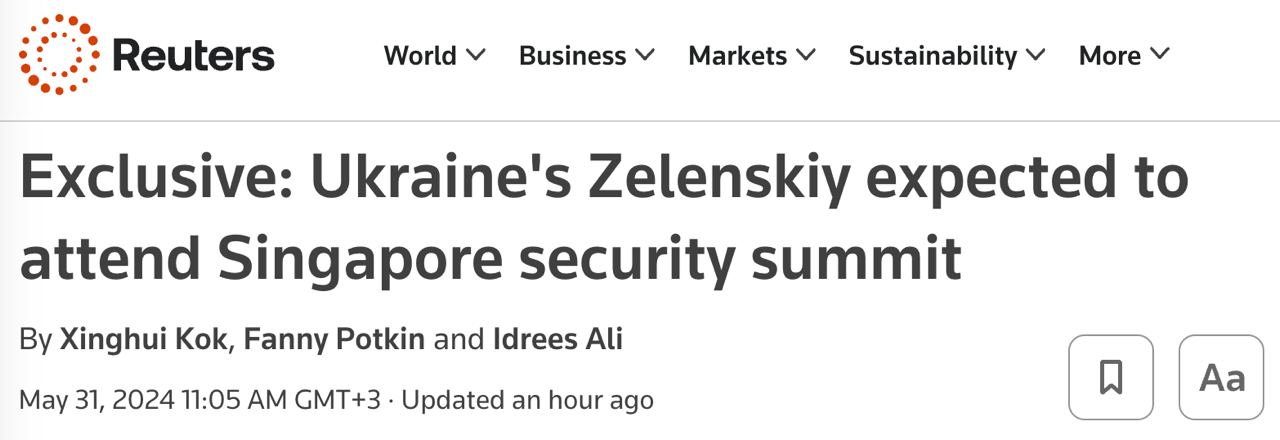Open the More menu label
This screenshot has height=440, width=1280.
click(1109, 56)
